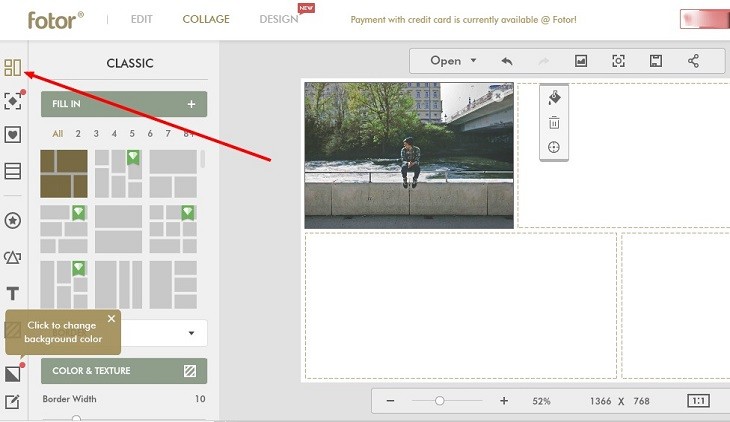
Task: Open the Shapes sidebar icon
Action: pyautogui.click(x=13, y=257)
